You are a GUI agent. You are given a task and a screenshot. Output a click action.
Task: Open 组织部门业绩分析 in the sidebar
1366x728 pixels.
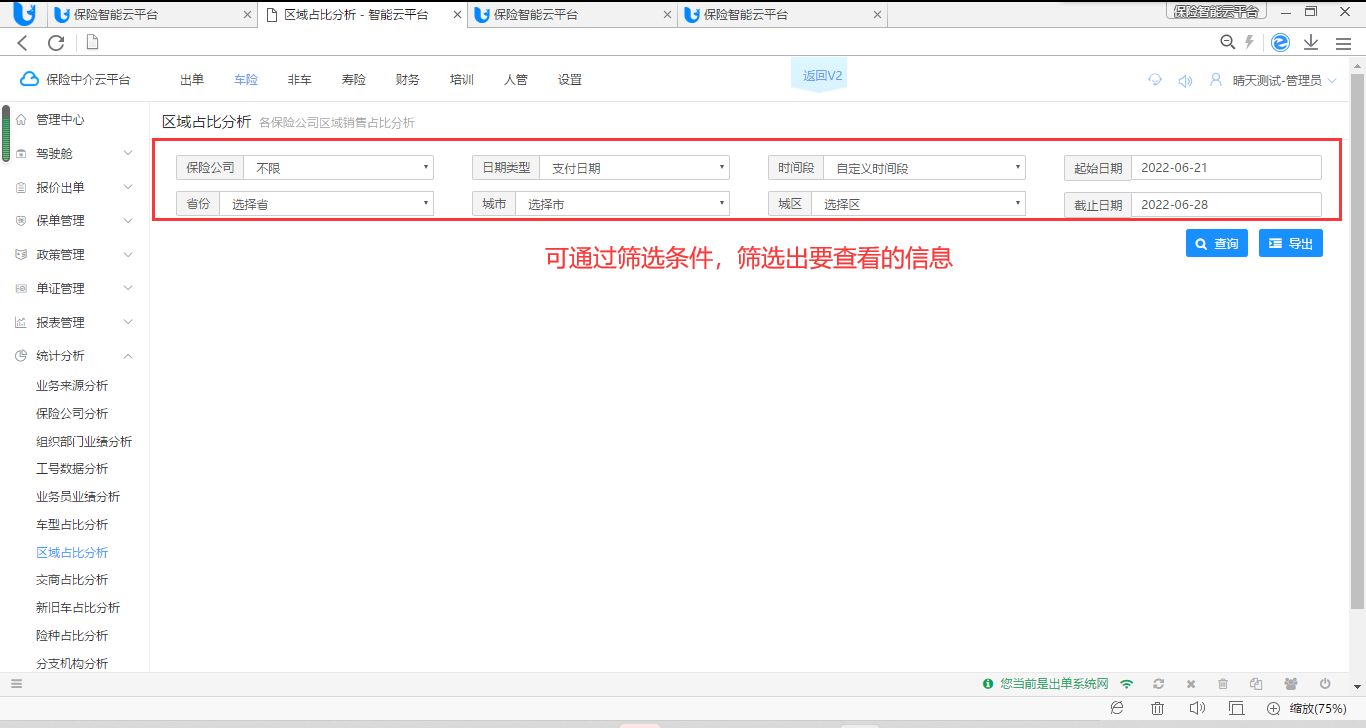[x=84, y=441]
